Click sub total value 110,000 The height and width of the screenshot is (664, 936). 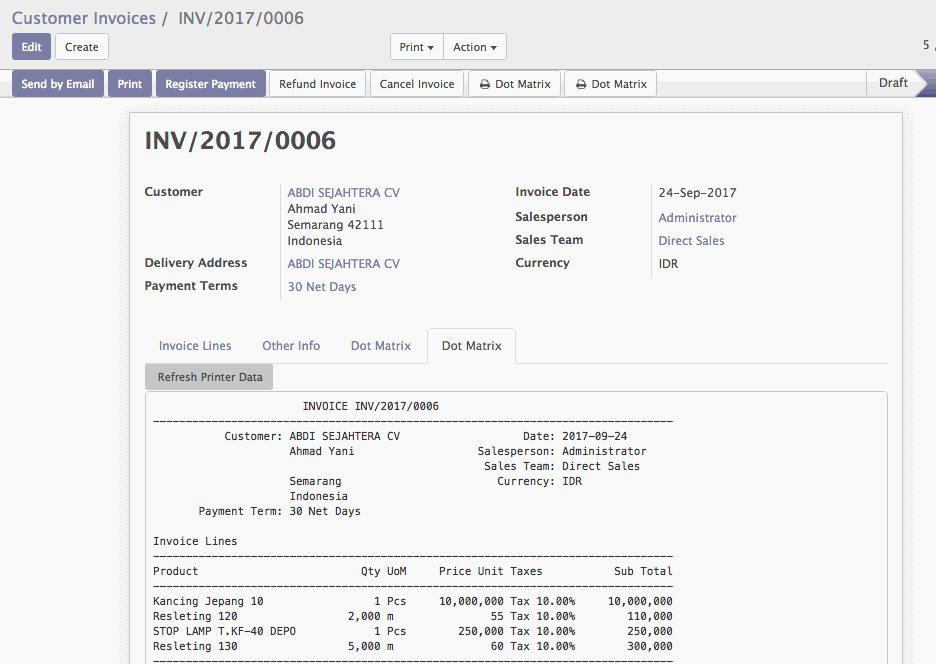pos(649,616)
